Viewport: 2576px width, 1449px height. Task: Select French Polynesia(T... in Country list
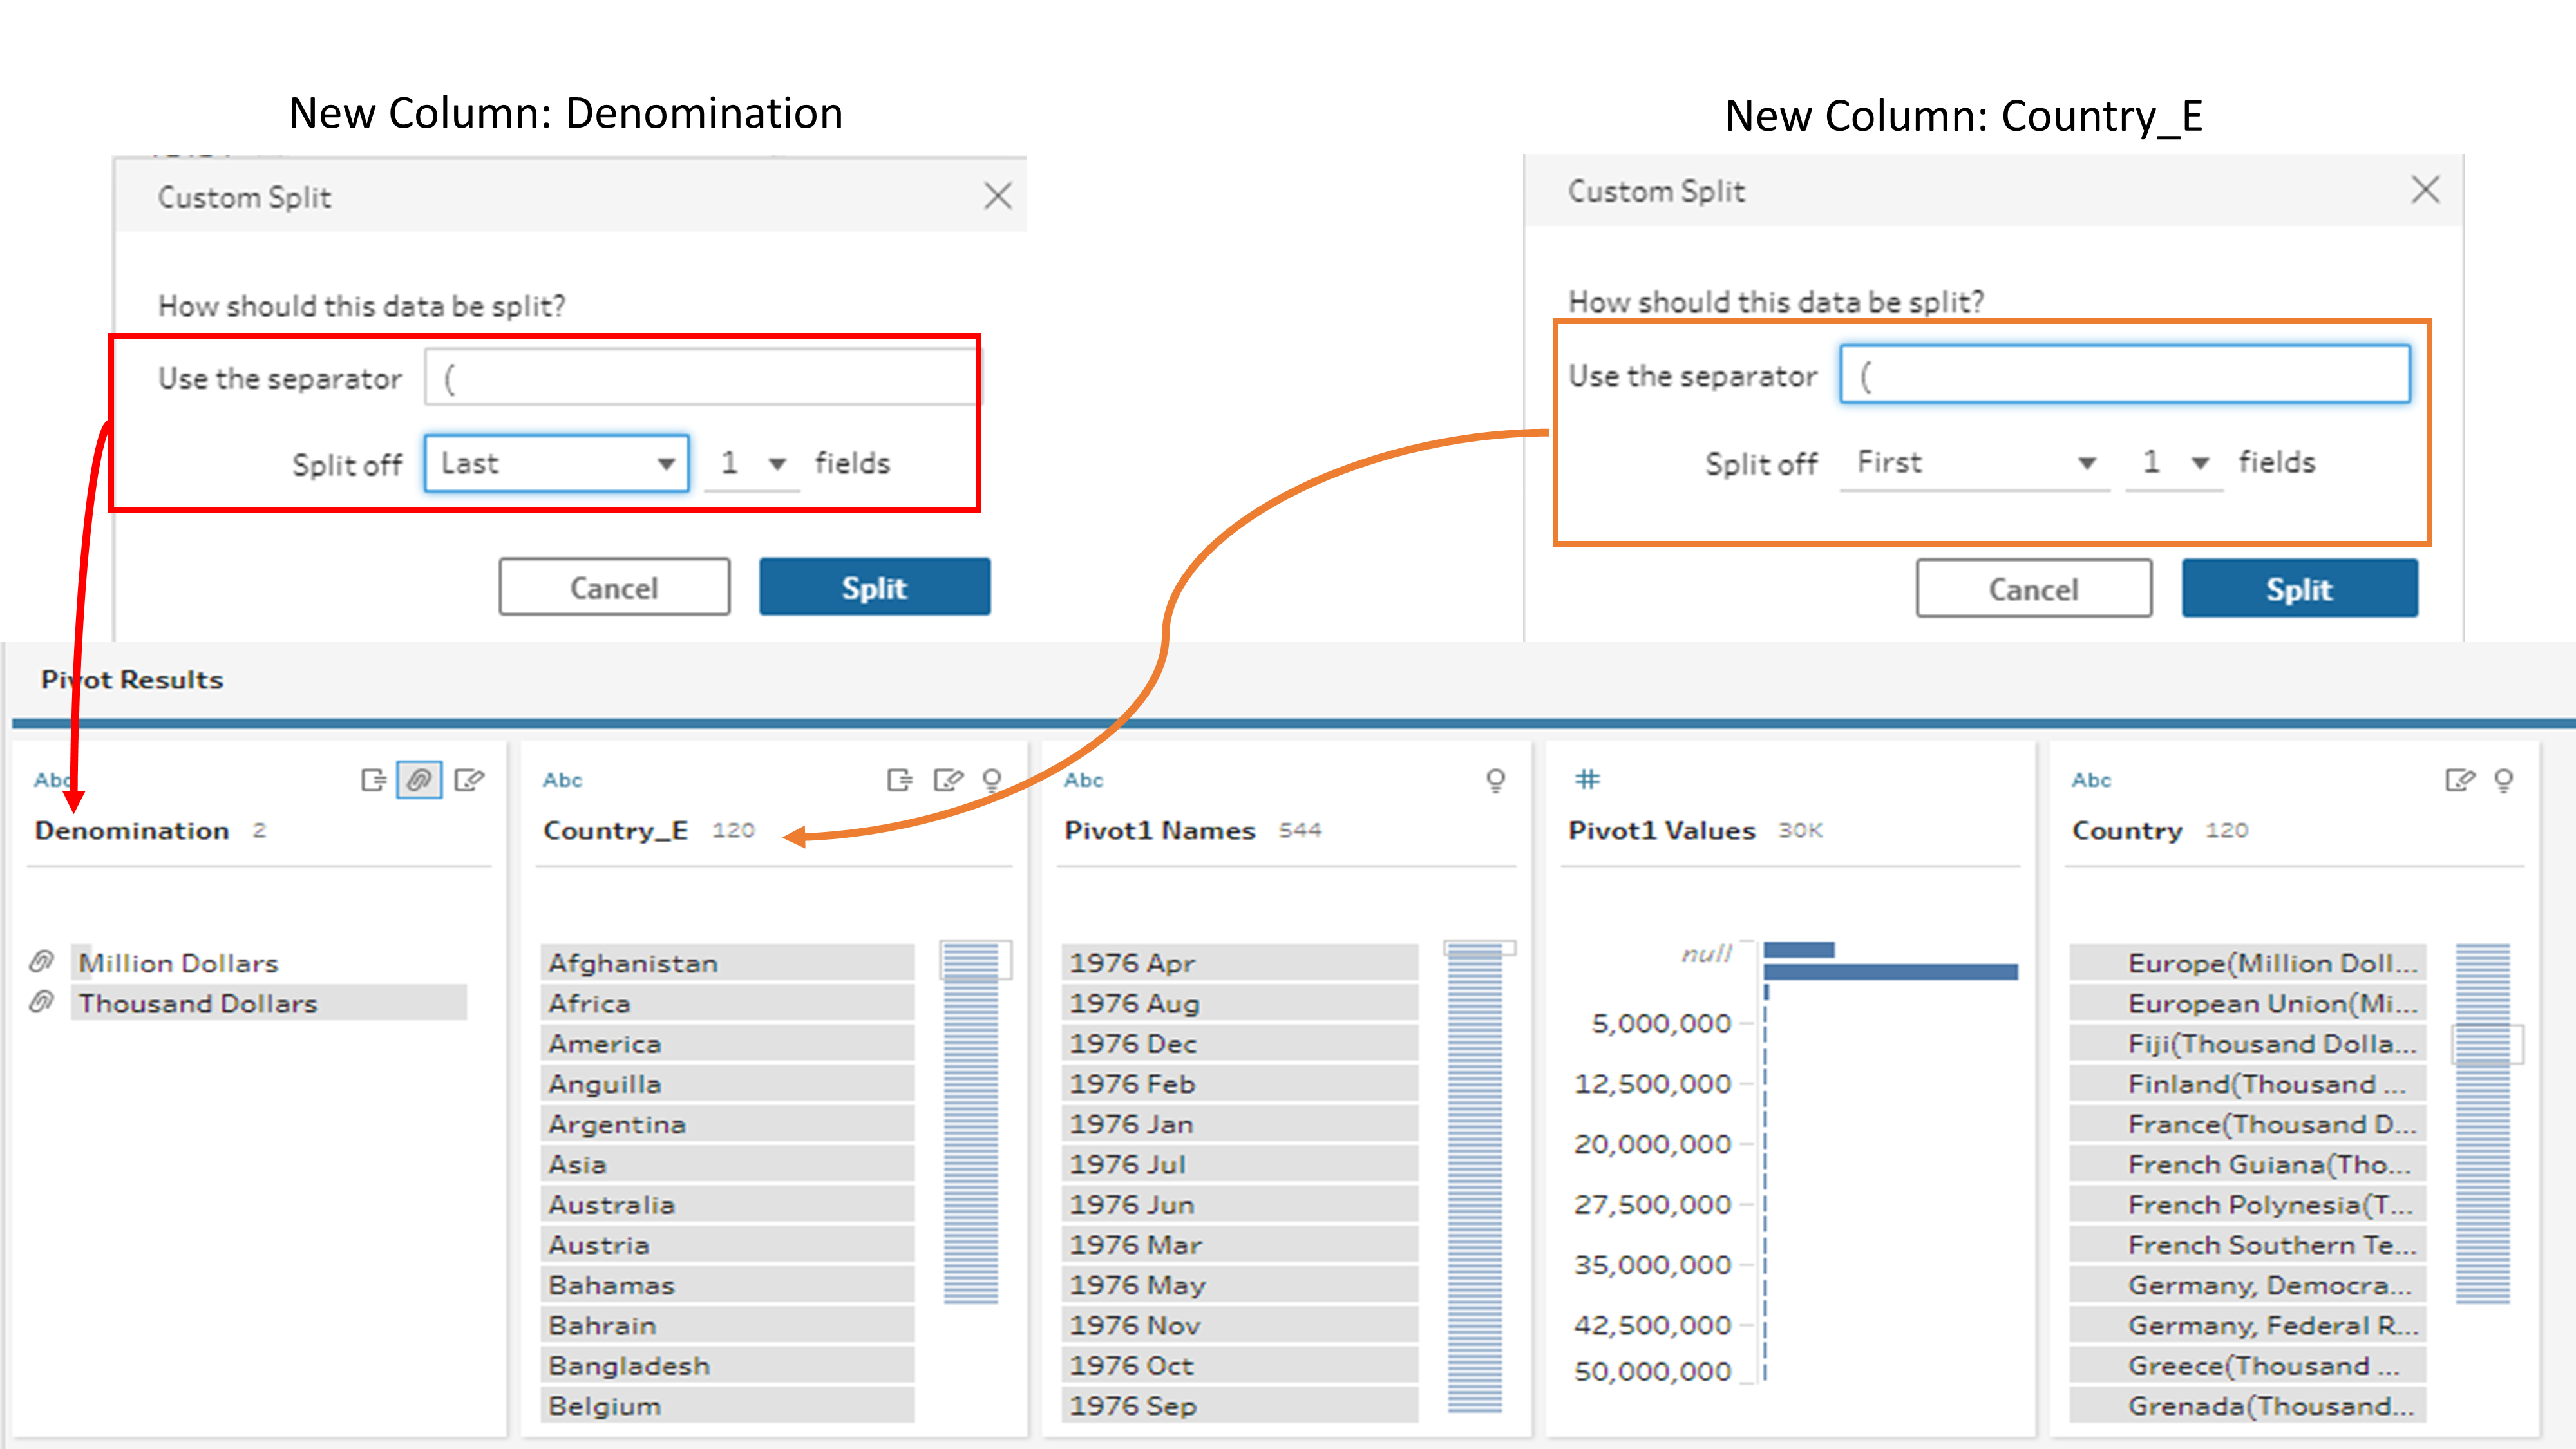tap(2248, 1204)
